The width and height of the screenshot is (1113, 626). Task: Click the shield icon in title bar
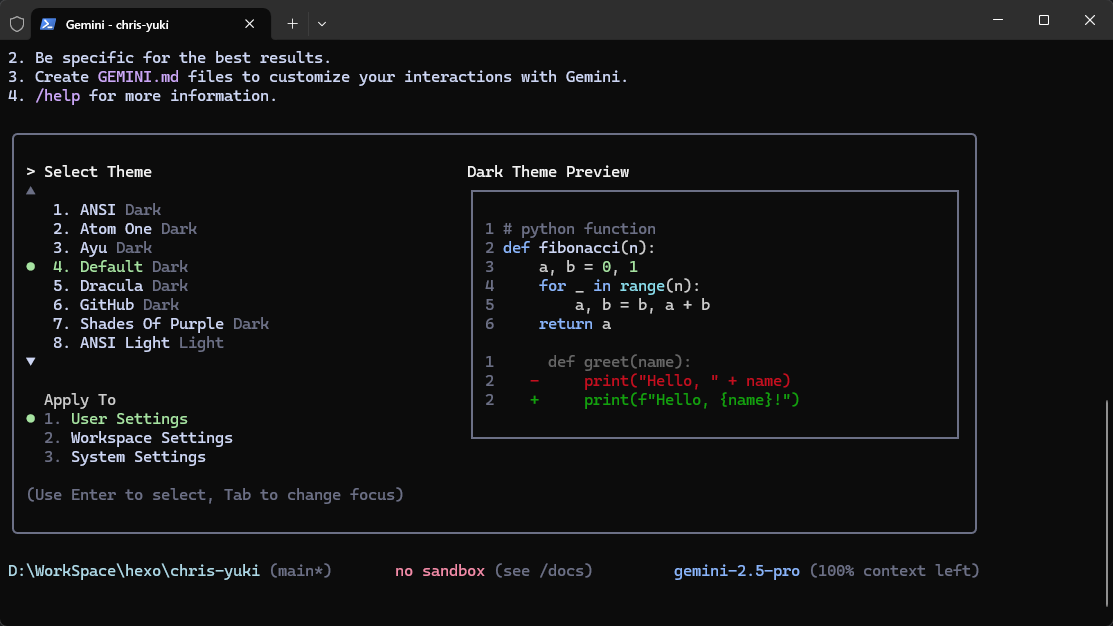point(16,23)
